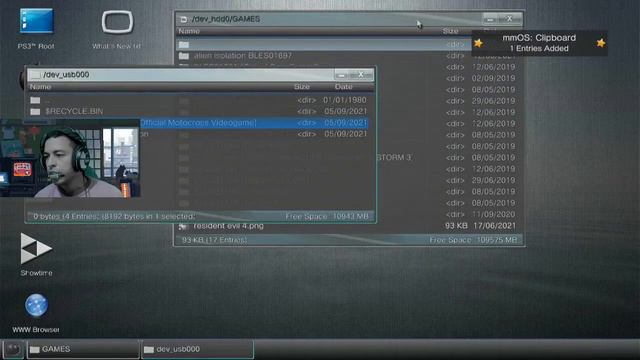Viewport: 640px width, 360px height.
Task: Sort GAMES window by Size column
Action: click(x=450, y=31)
